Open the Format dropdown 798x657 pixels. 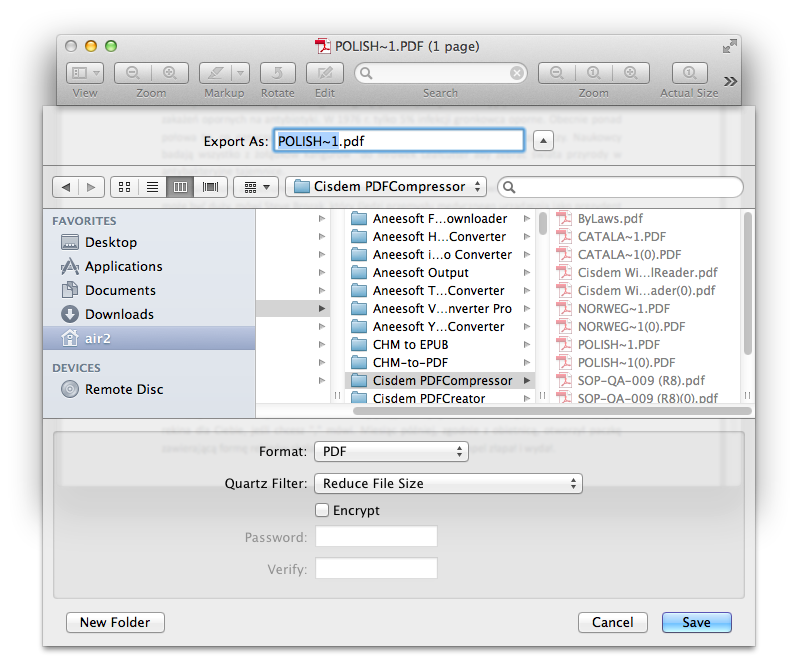(x=390, y=452)
